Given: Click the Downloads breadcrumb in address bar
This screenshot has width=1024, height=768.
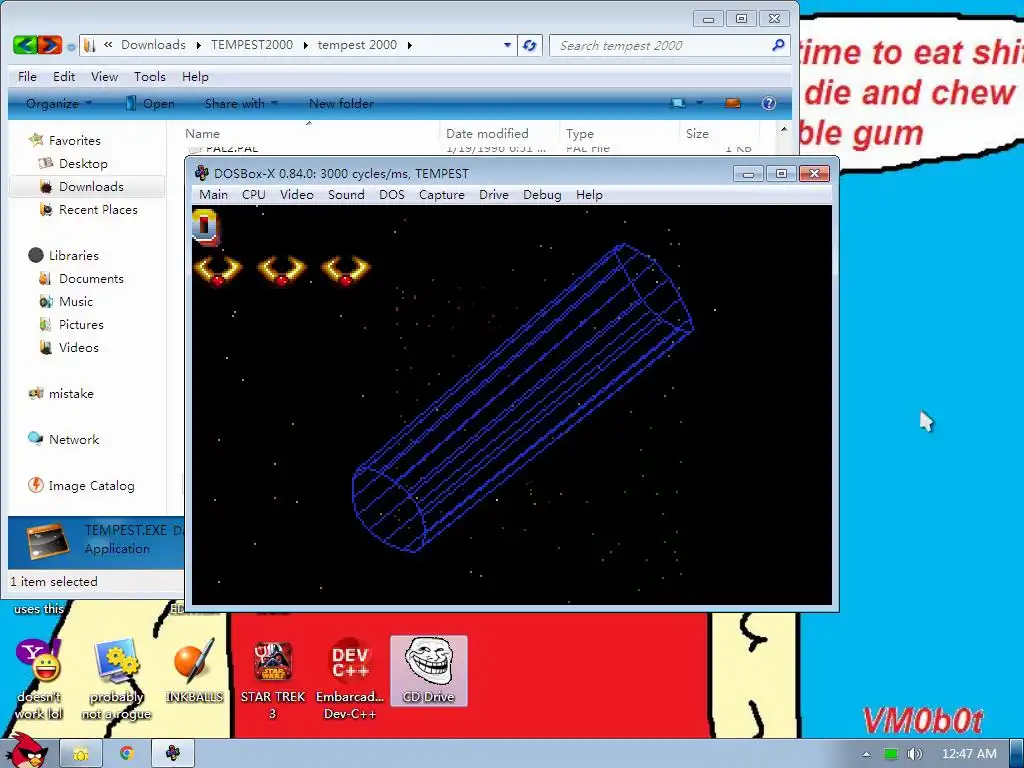Looking at the screenshot, I should 153,45.
